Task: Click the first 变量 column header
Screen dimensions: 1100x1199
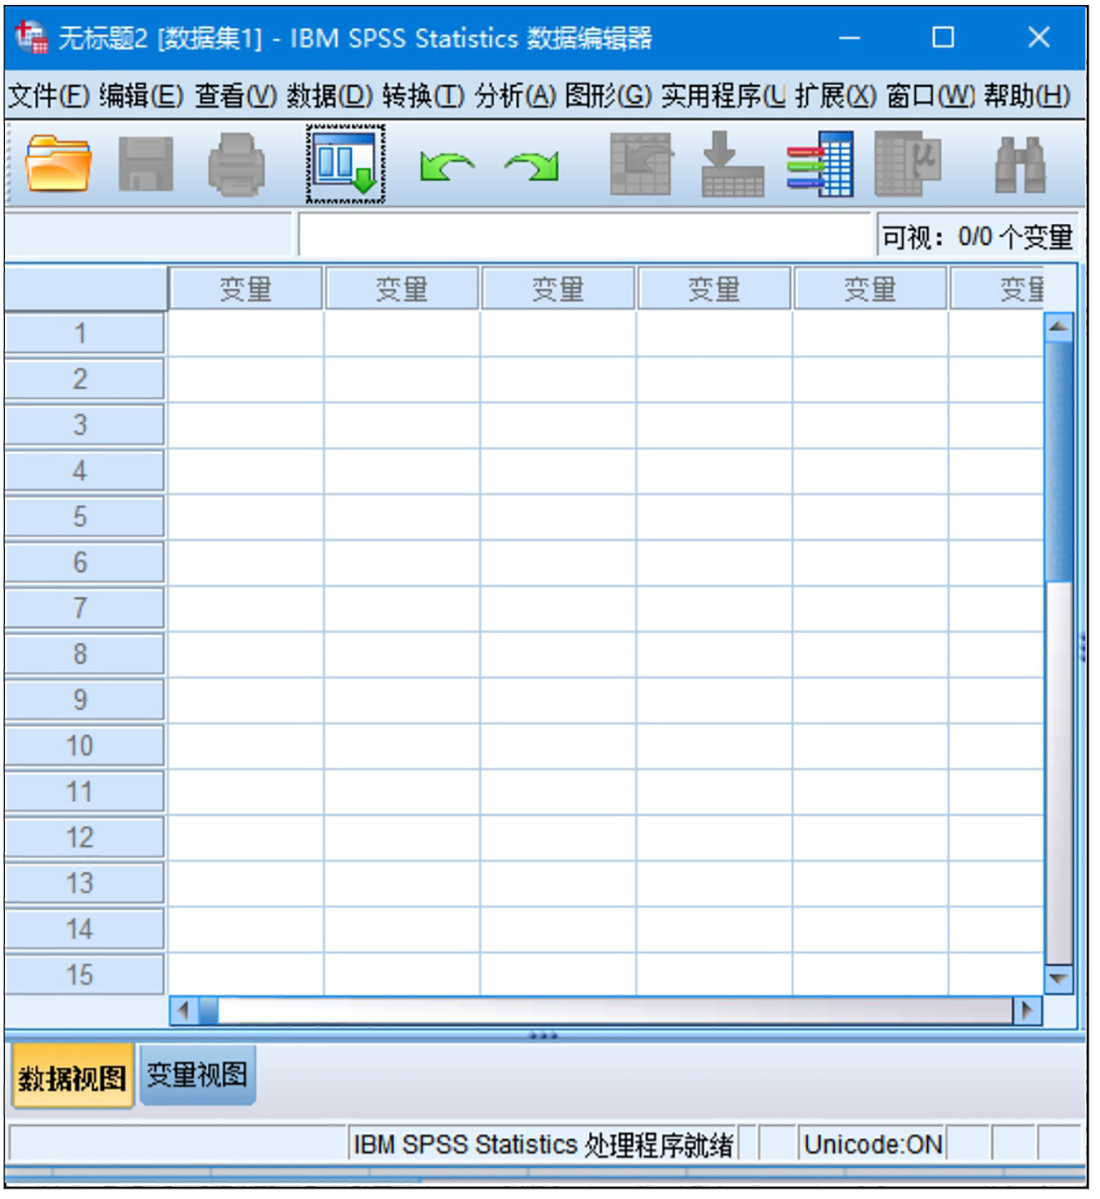Action: [x=245, y=290]
